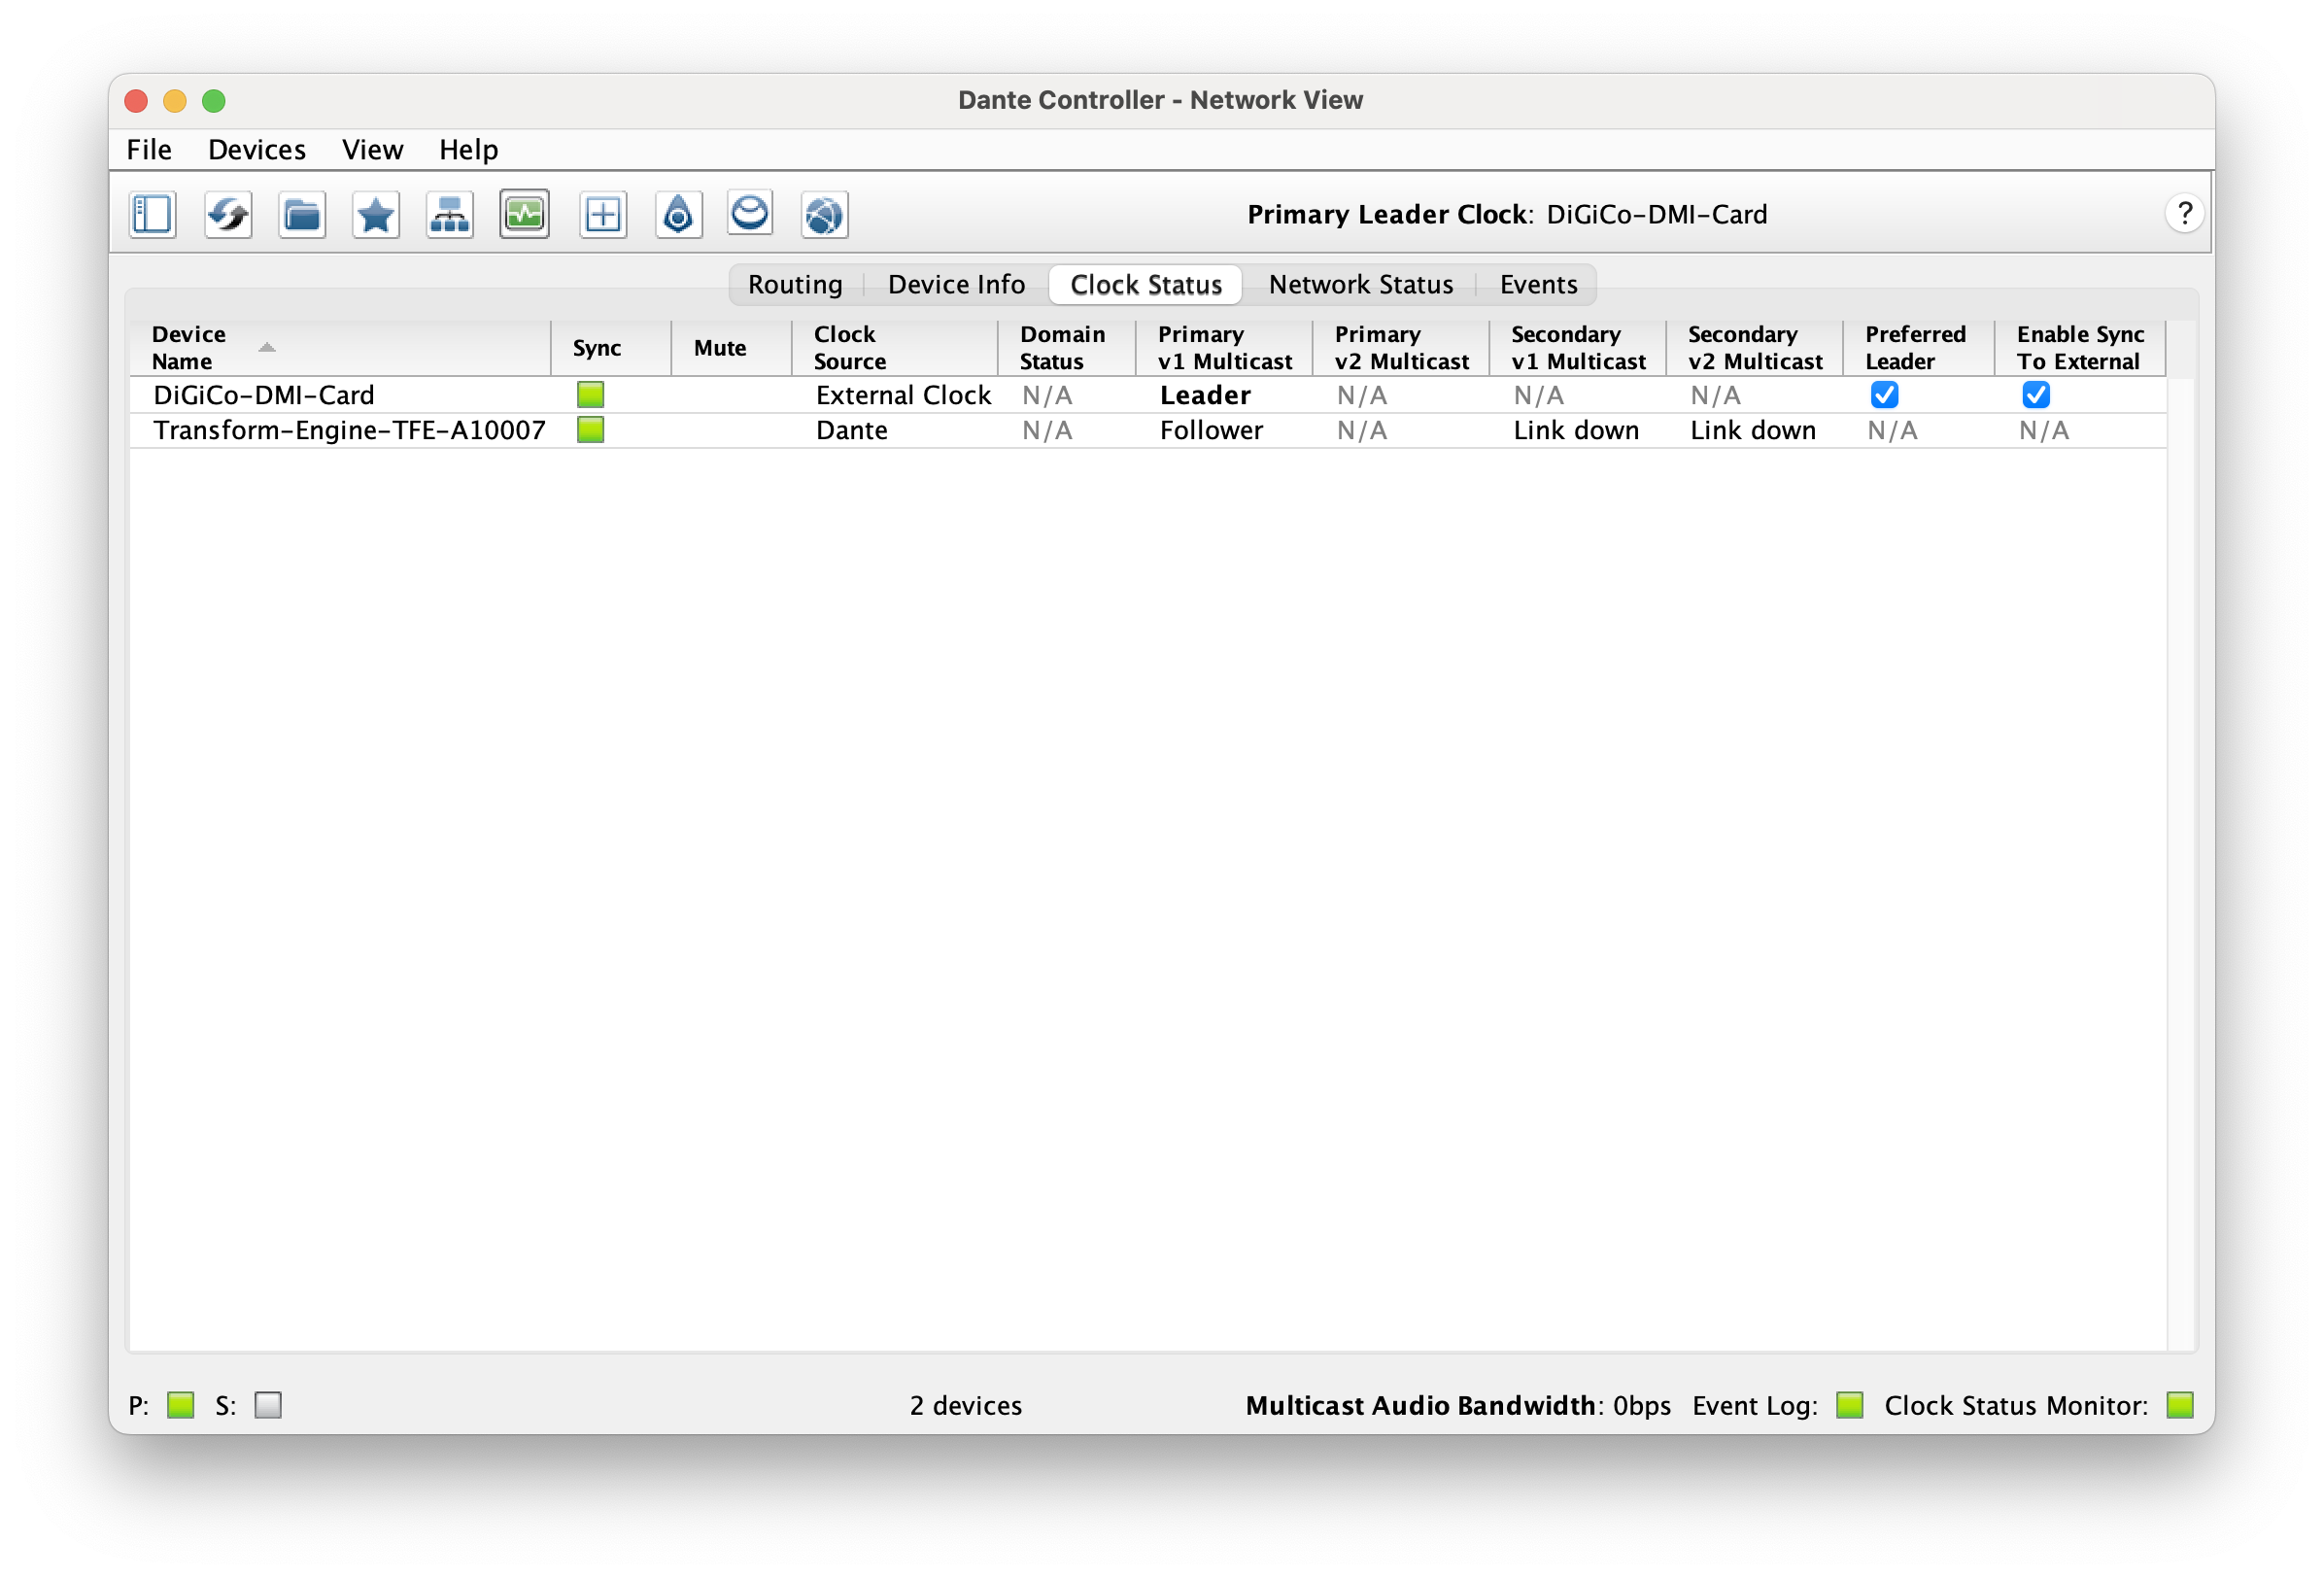Image resolution: width=2324 pixels, height=1578 pixels.
Task: Open the network hierarchy diagram icon
Action: 450,215
